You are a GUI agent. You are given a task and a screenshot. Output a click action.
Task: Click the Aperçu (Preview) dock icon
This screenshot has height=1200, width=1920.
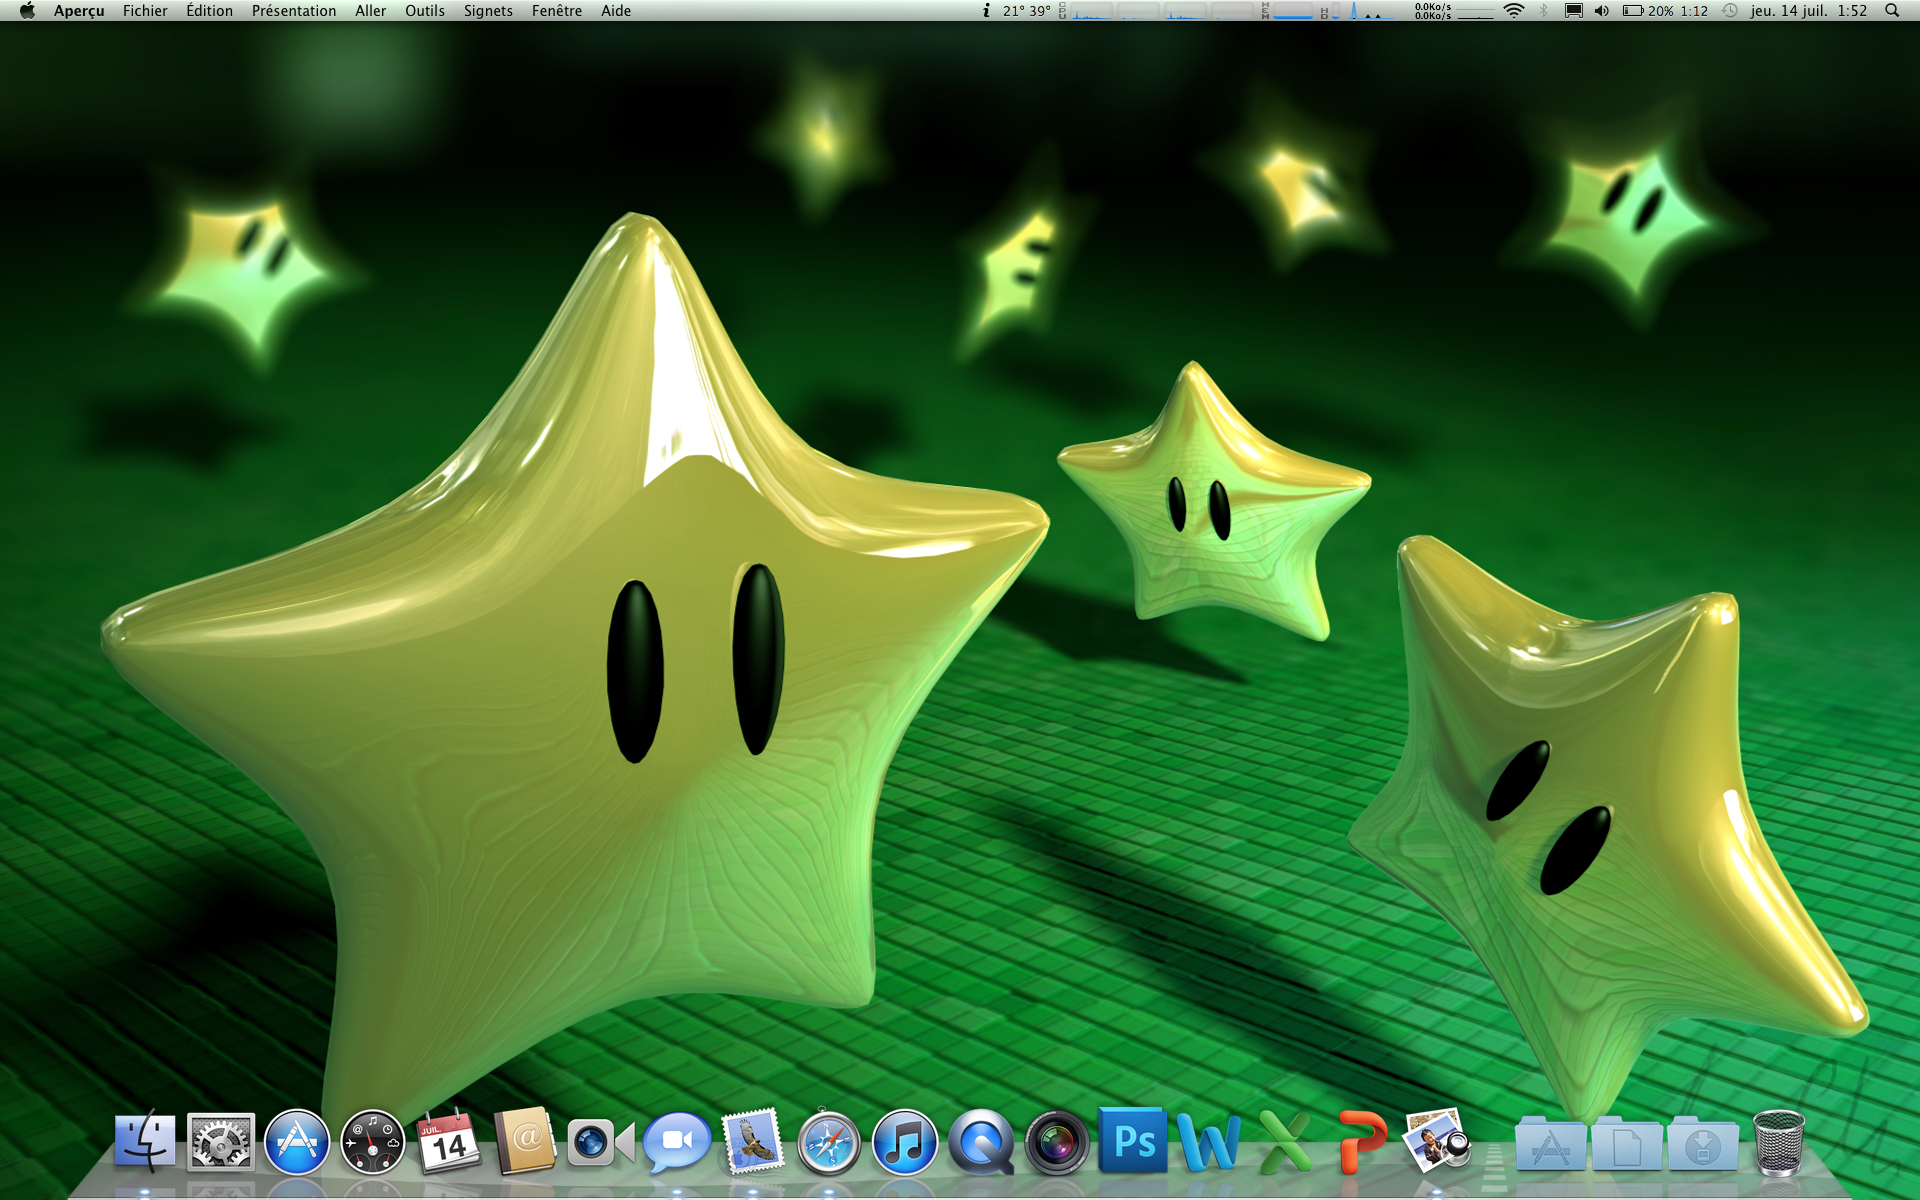[x=1438, y=1140]
